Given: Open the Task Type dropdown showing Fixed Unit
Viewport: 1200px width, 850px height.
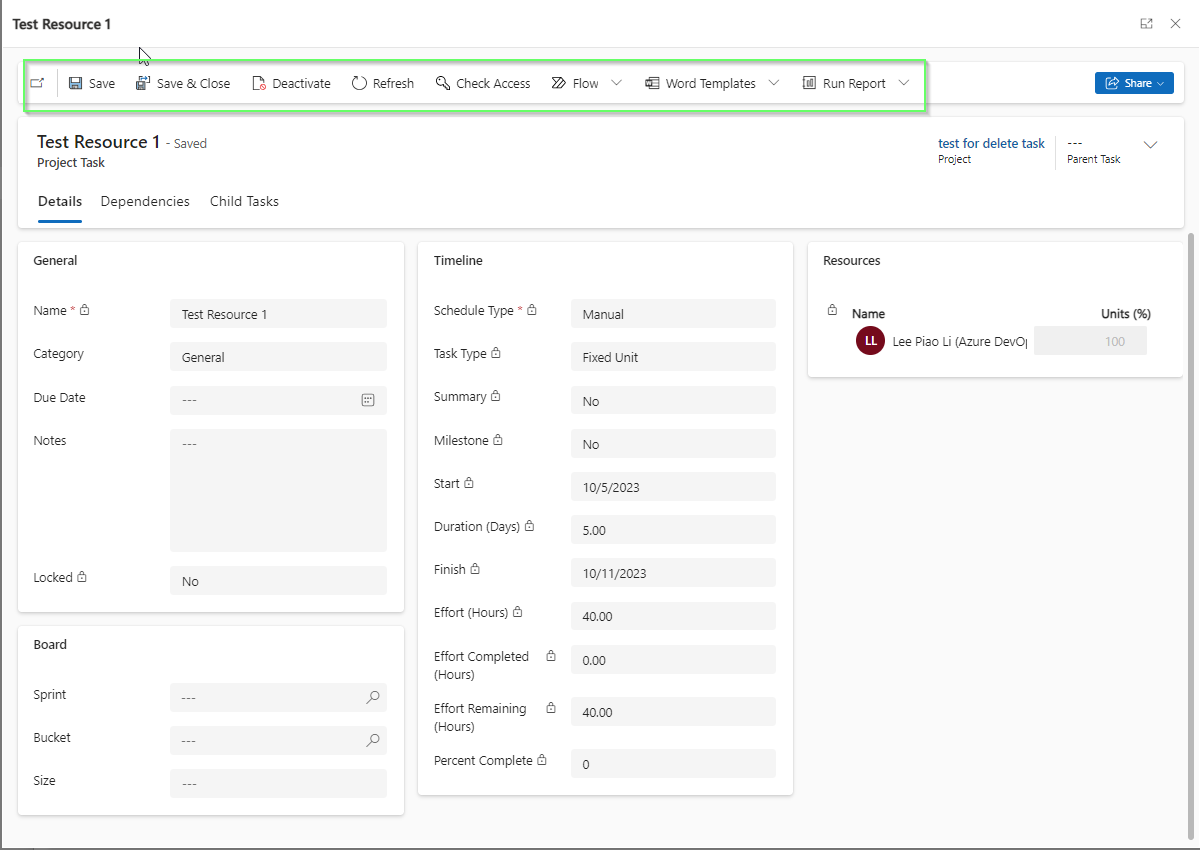Looking at the screenshot, I should [x=673, y=357].
